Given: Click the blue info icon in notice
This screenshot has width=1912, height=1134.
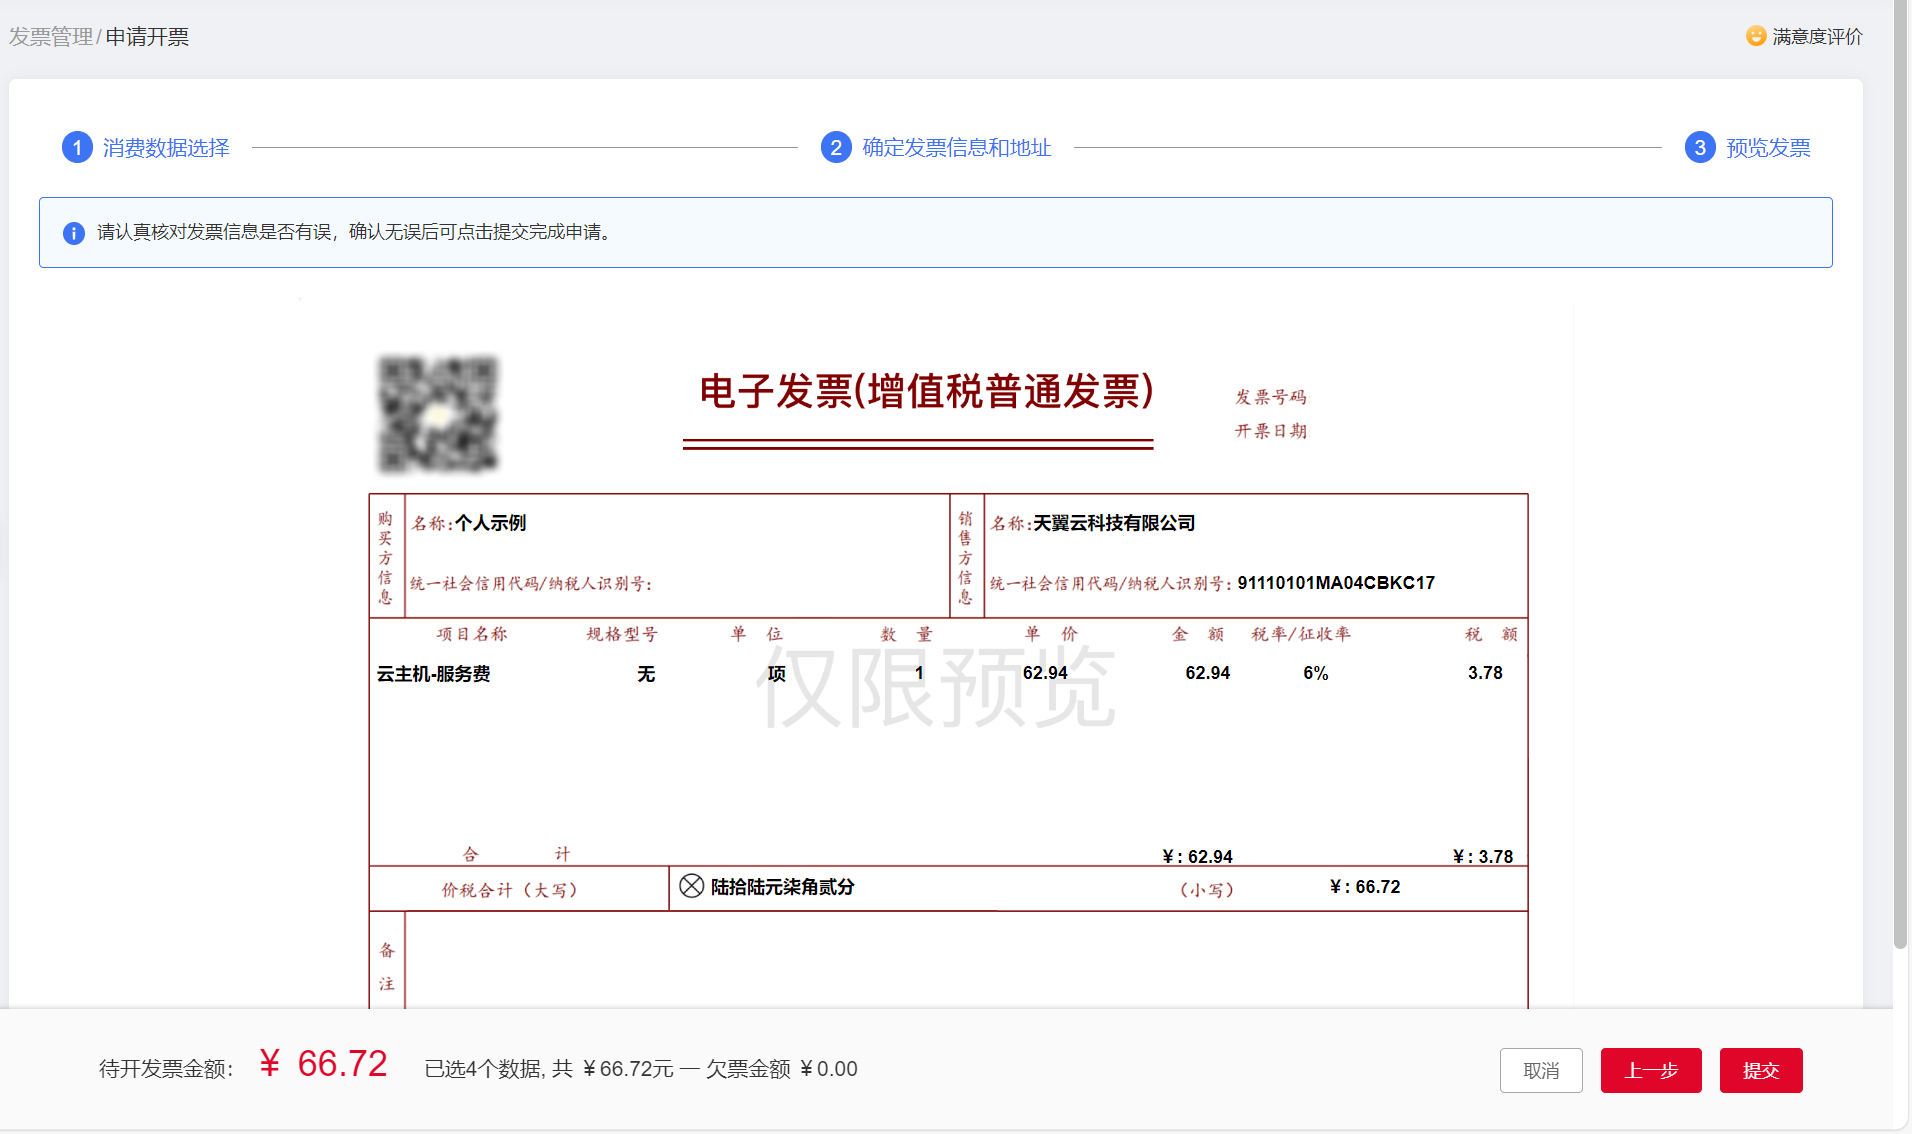Looking at the screenshot, I should [74, 233].
